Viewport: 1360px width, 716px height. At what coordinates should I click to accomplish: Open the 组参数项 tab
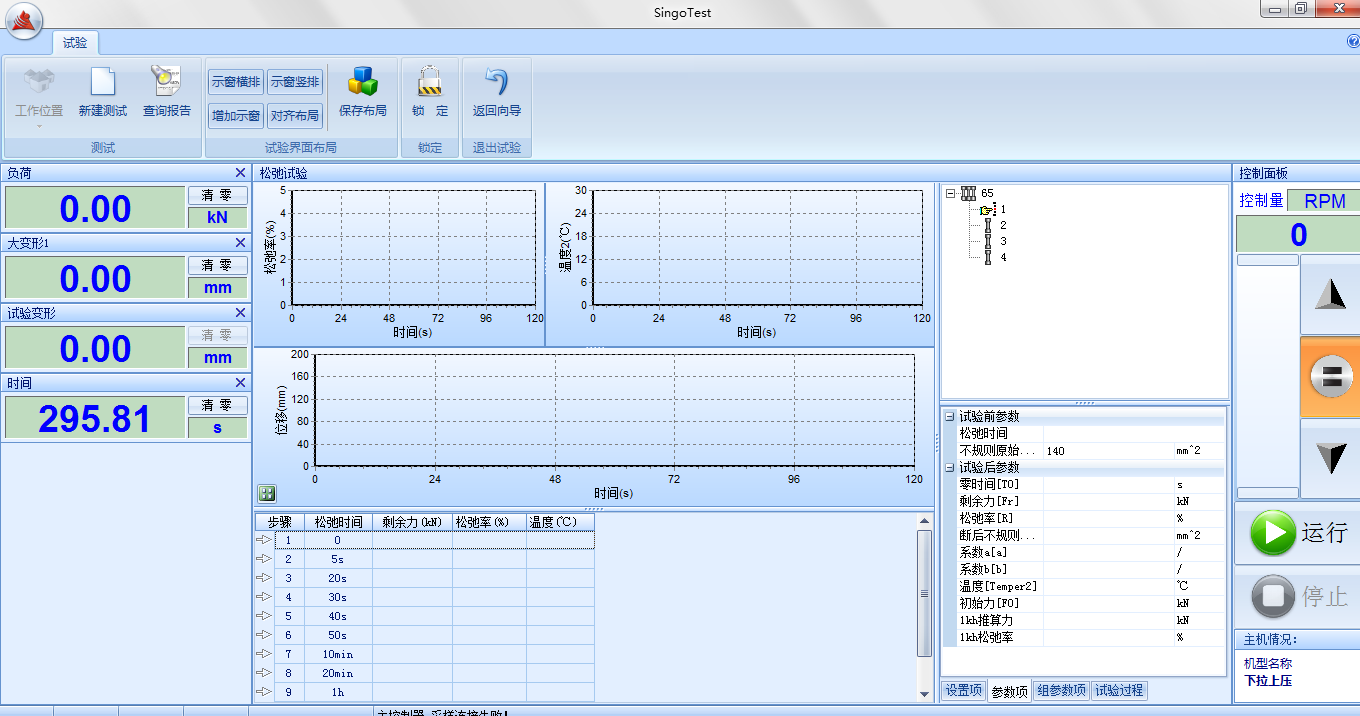click(x=1061, y=690)
